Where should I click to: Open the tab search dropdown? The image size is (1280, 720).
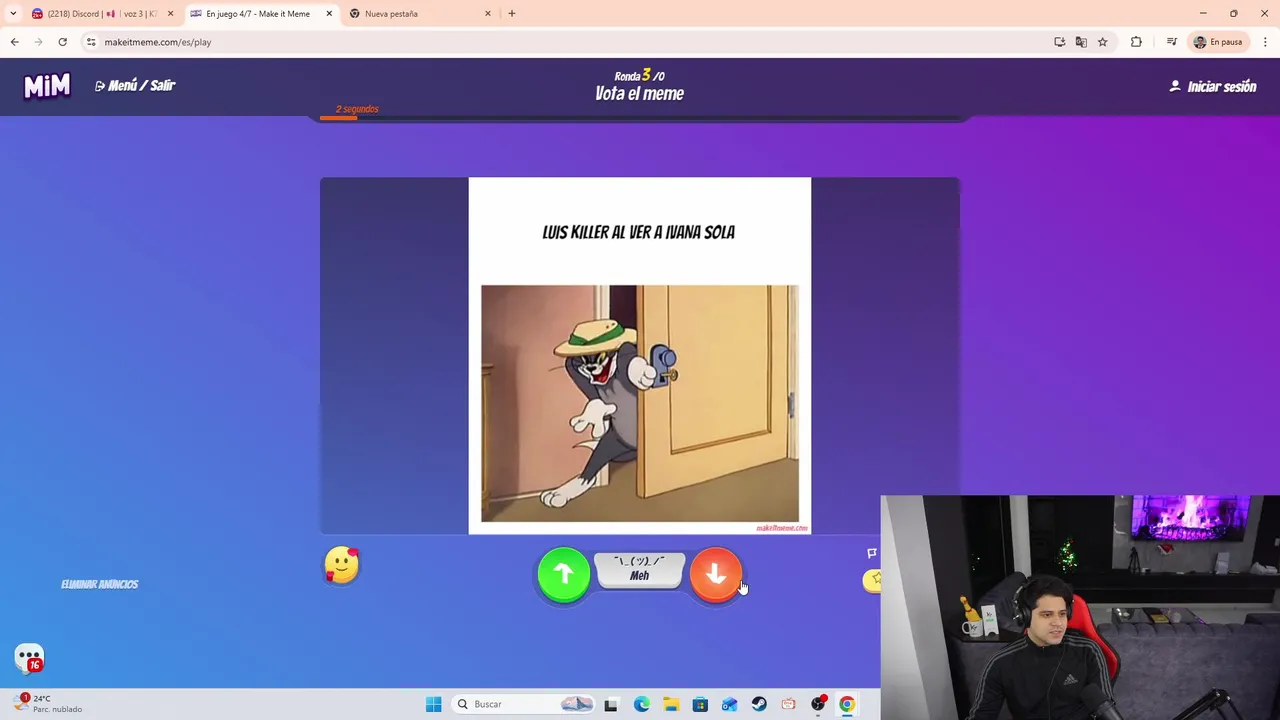[x=13, y=14]
